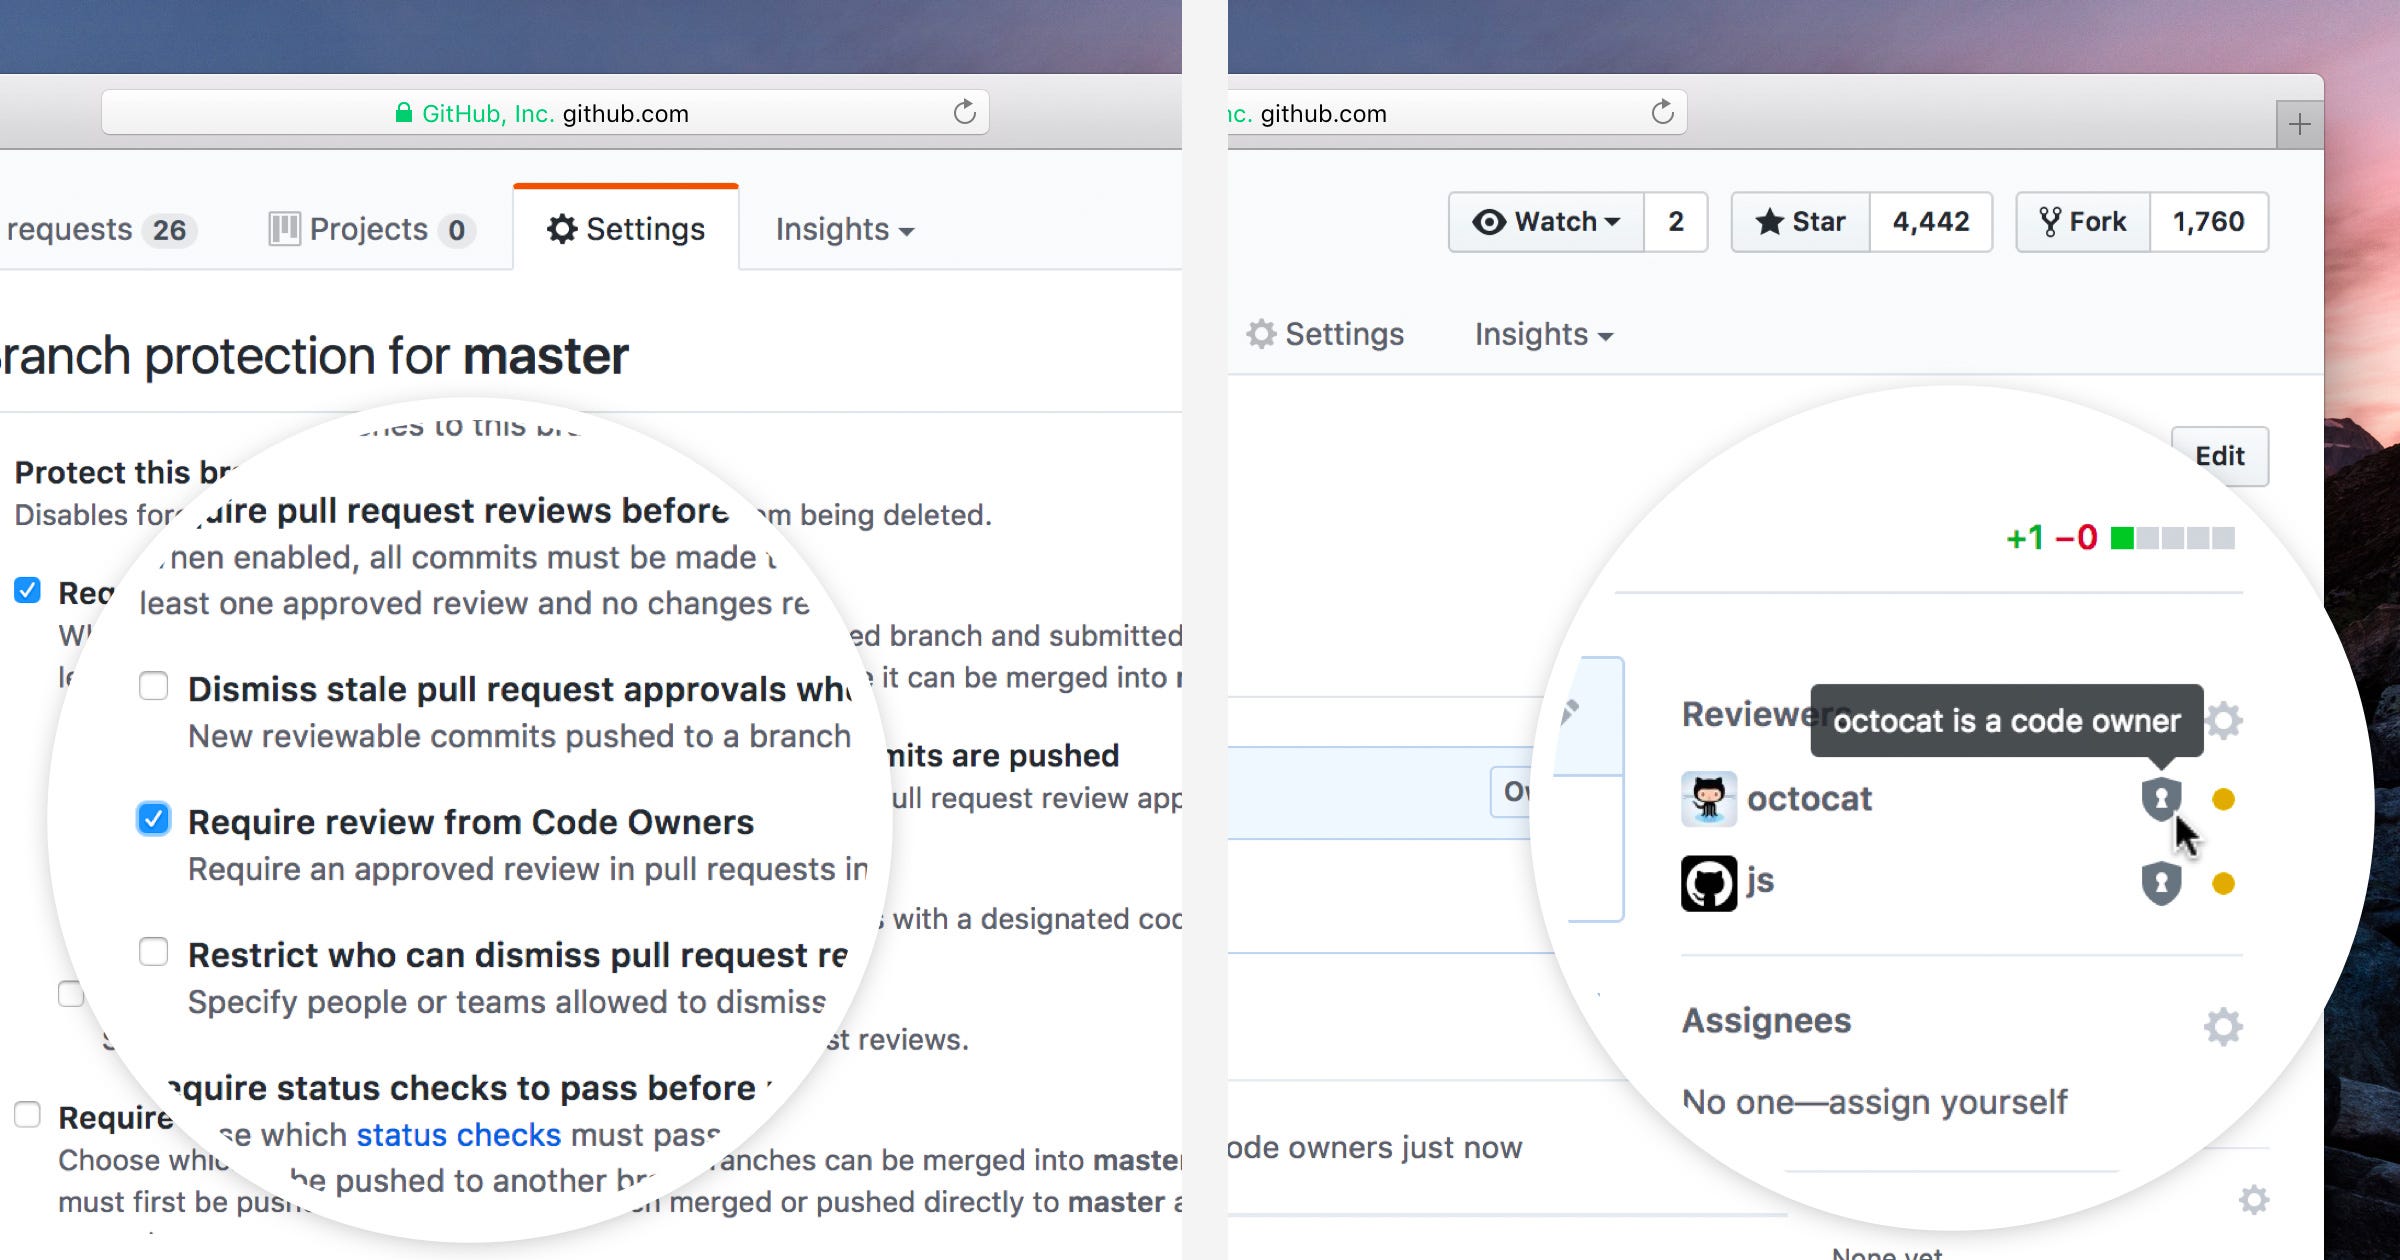Enable Require status checks checkbox at bottom
Viewport: 2400px width, 1260px height.
[x=27, y=1114]
